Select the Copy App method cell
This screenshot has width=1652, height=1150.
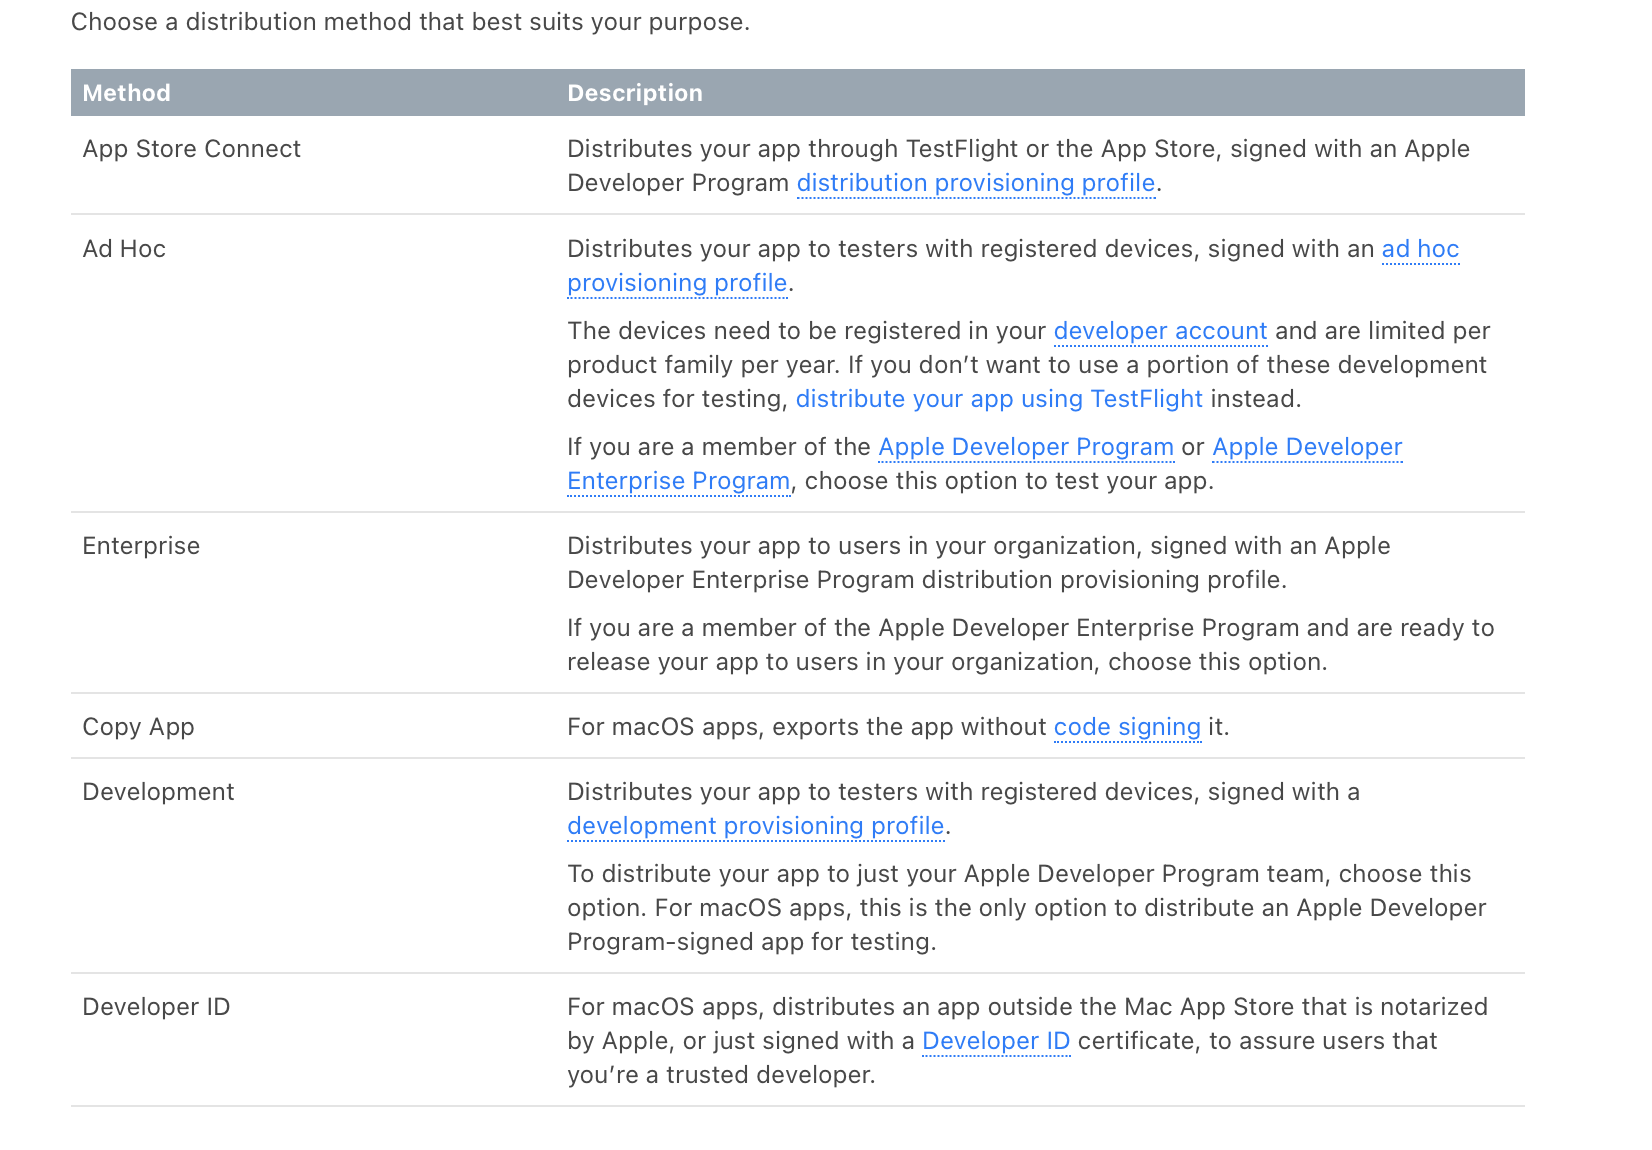[x=138, y=727]
